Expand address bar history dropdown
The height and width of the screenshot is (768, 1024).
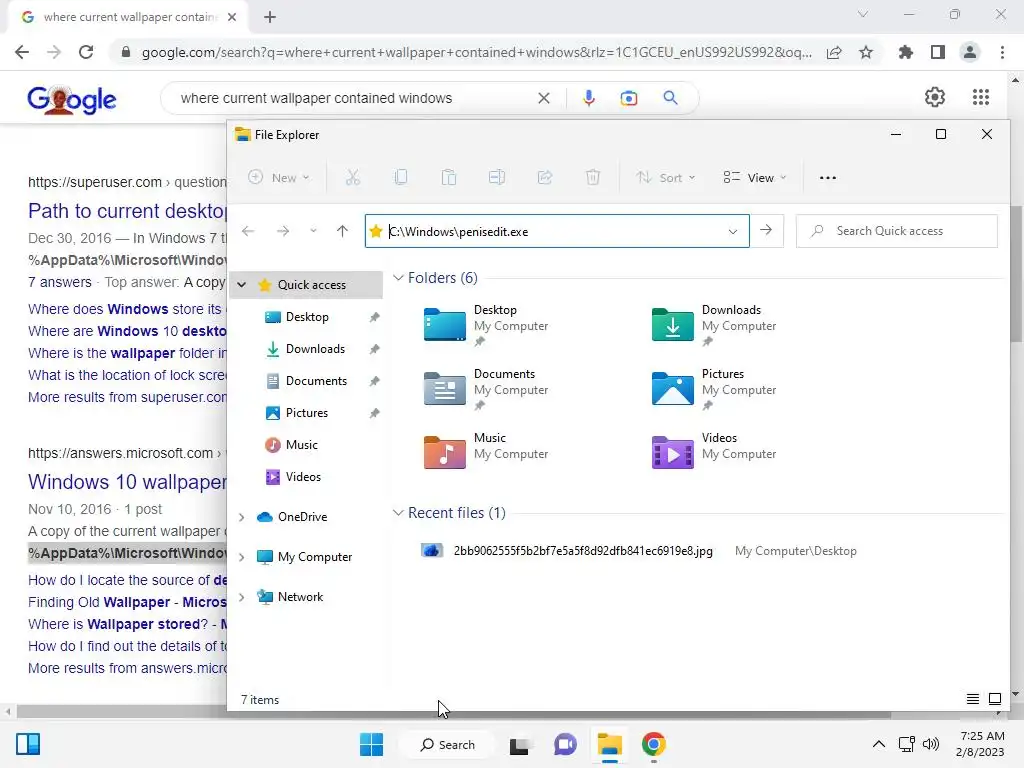point(733,231)
